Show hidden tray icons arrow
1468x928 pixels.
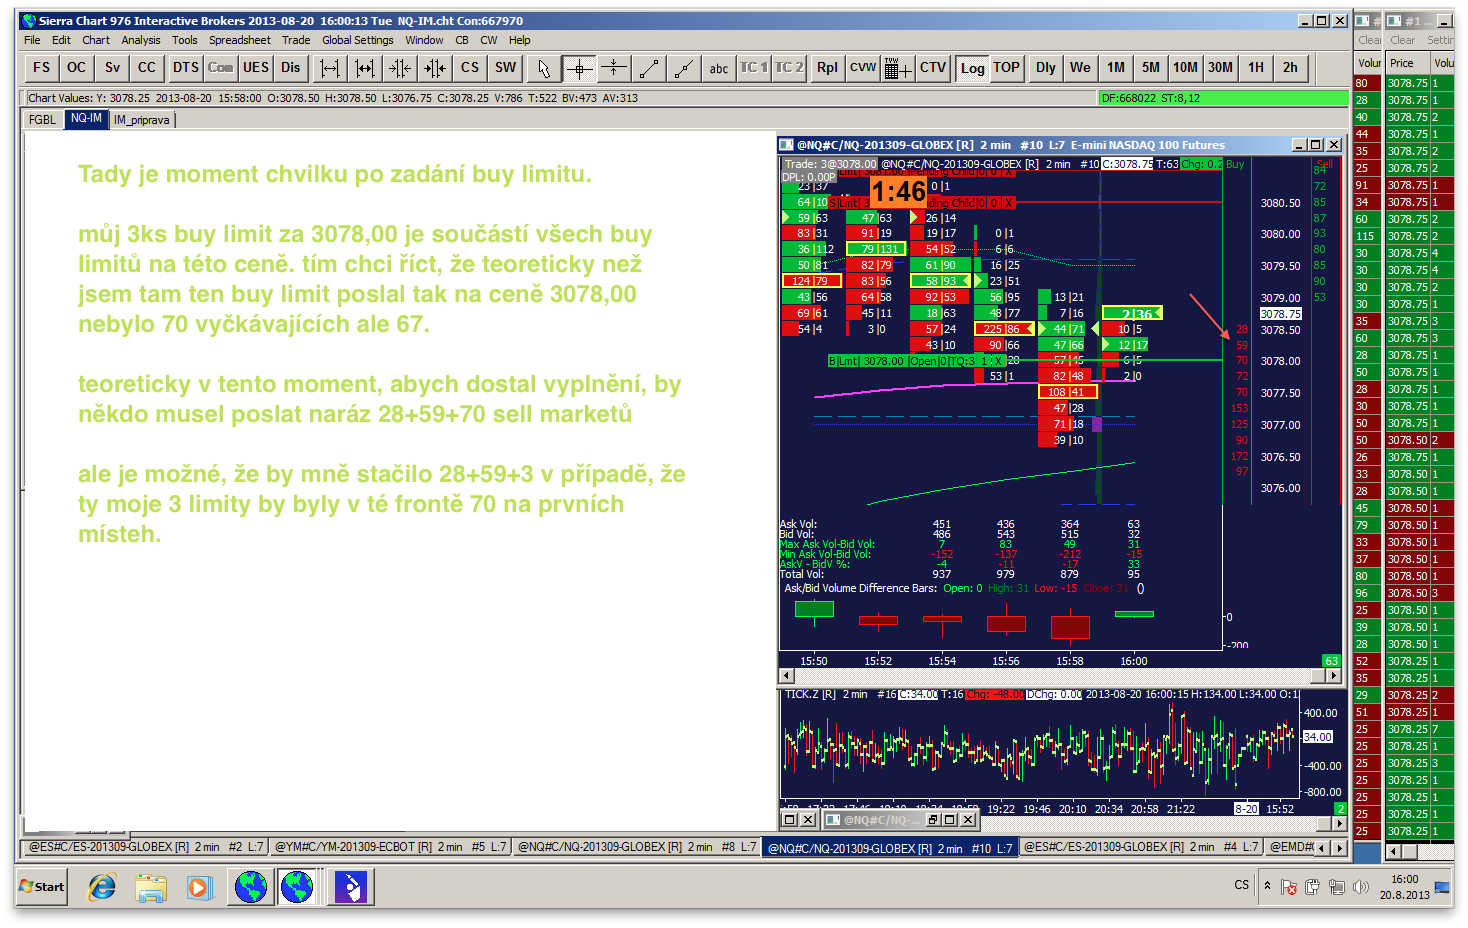(x=1267, y=886)
